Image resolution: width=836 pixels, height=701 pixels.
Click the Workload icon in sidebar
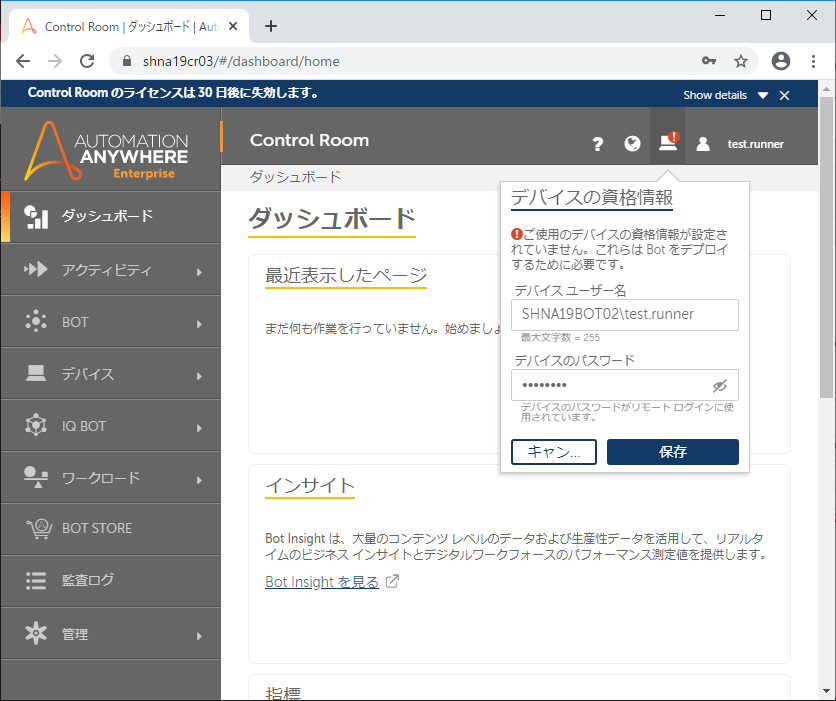[36, 477]
